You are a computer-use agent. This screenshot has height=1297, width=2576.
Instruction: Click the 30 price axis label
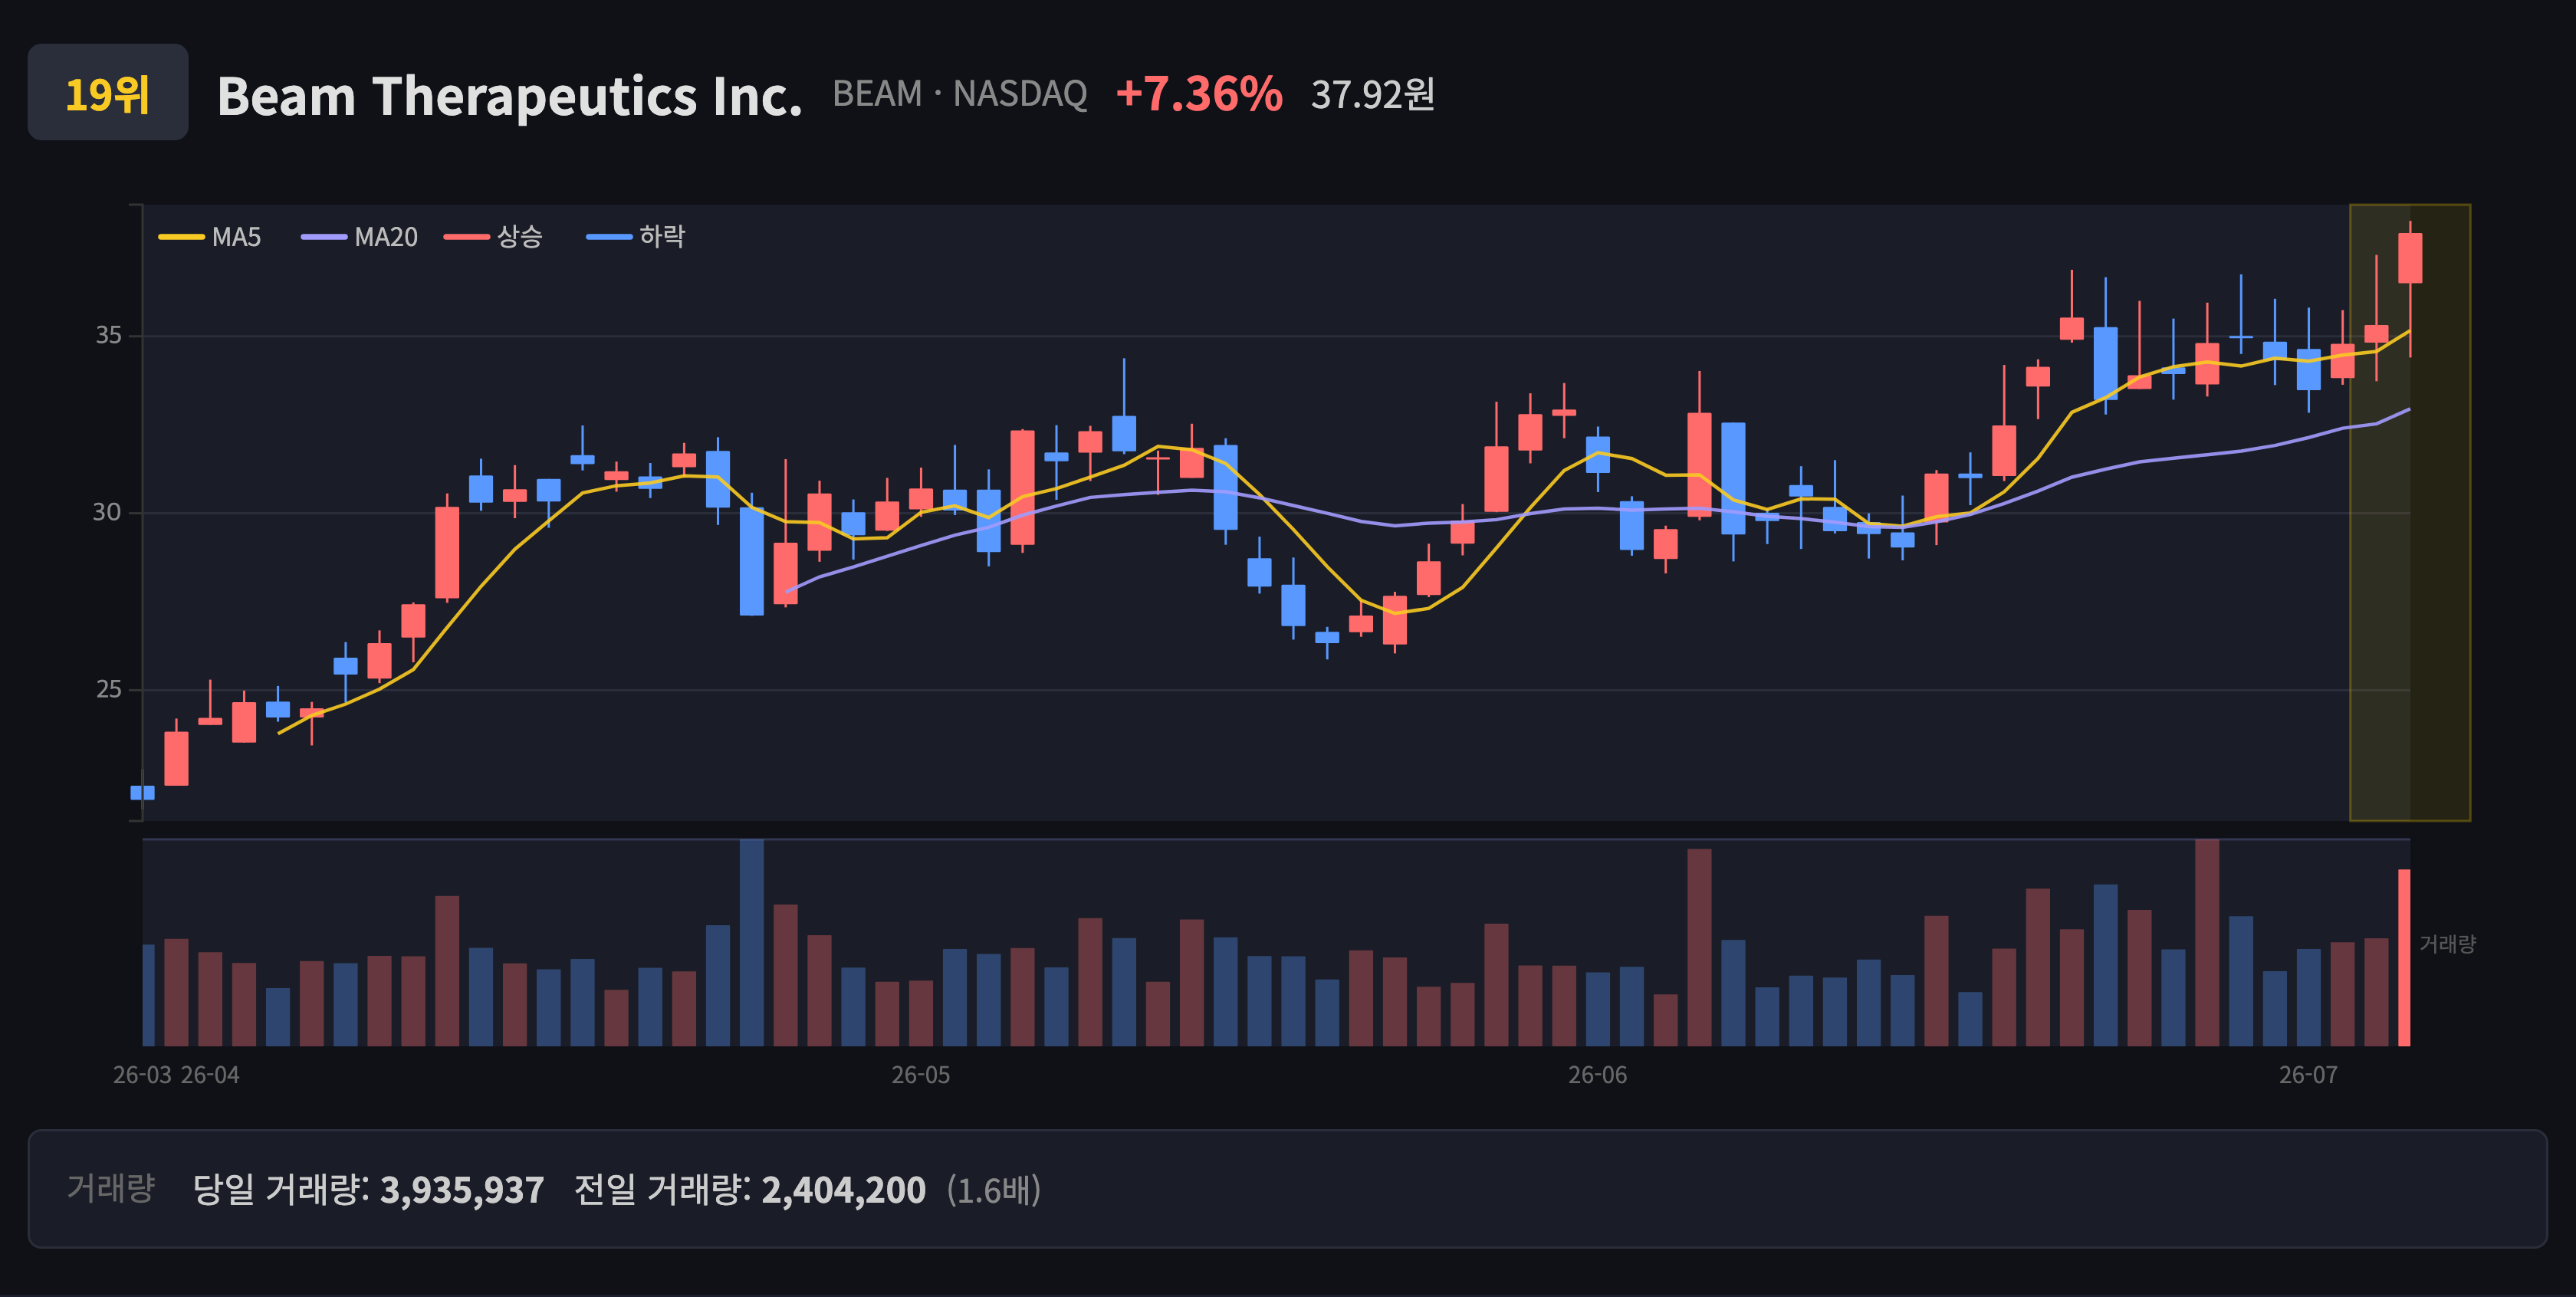tap(107, 512)
